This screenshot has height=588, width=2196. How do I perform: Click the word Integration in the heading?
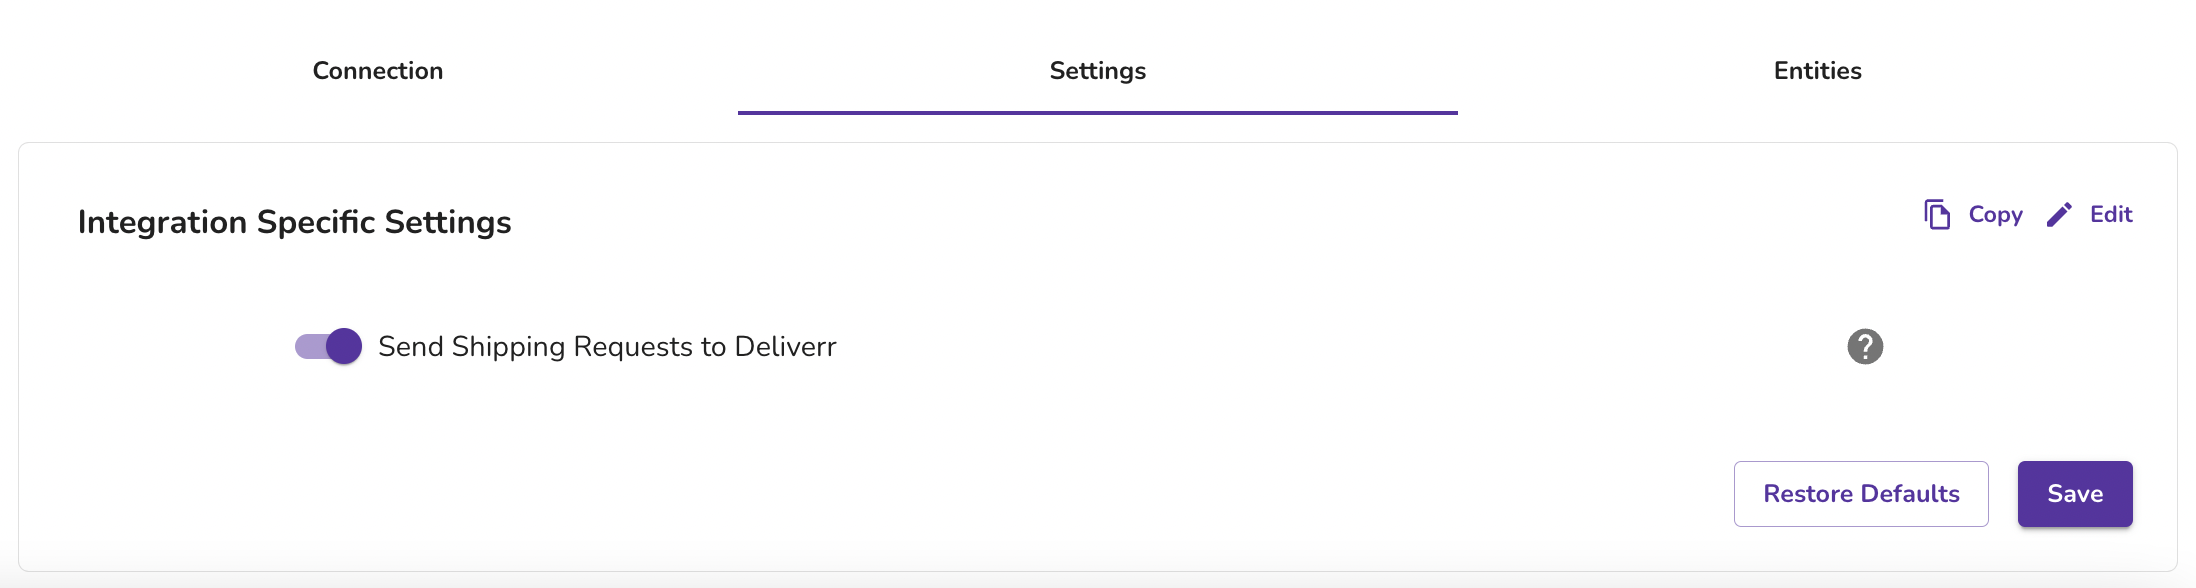pyautogui.click(x=162, y=222)
